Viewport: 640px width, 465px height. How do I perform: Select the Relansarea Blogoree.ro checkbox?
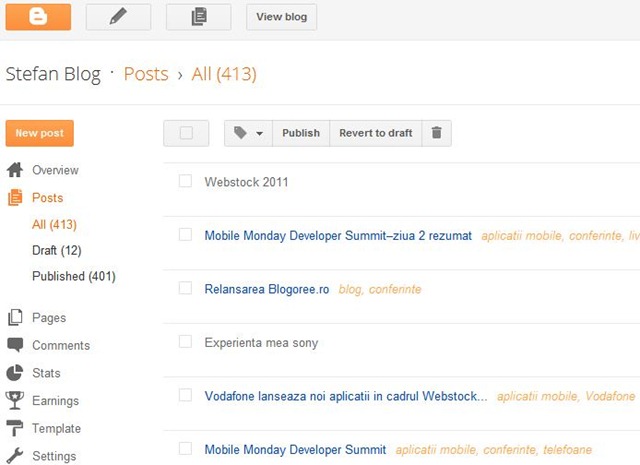click(x=185, y=288)
